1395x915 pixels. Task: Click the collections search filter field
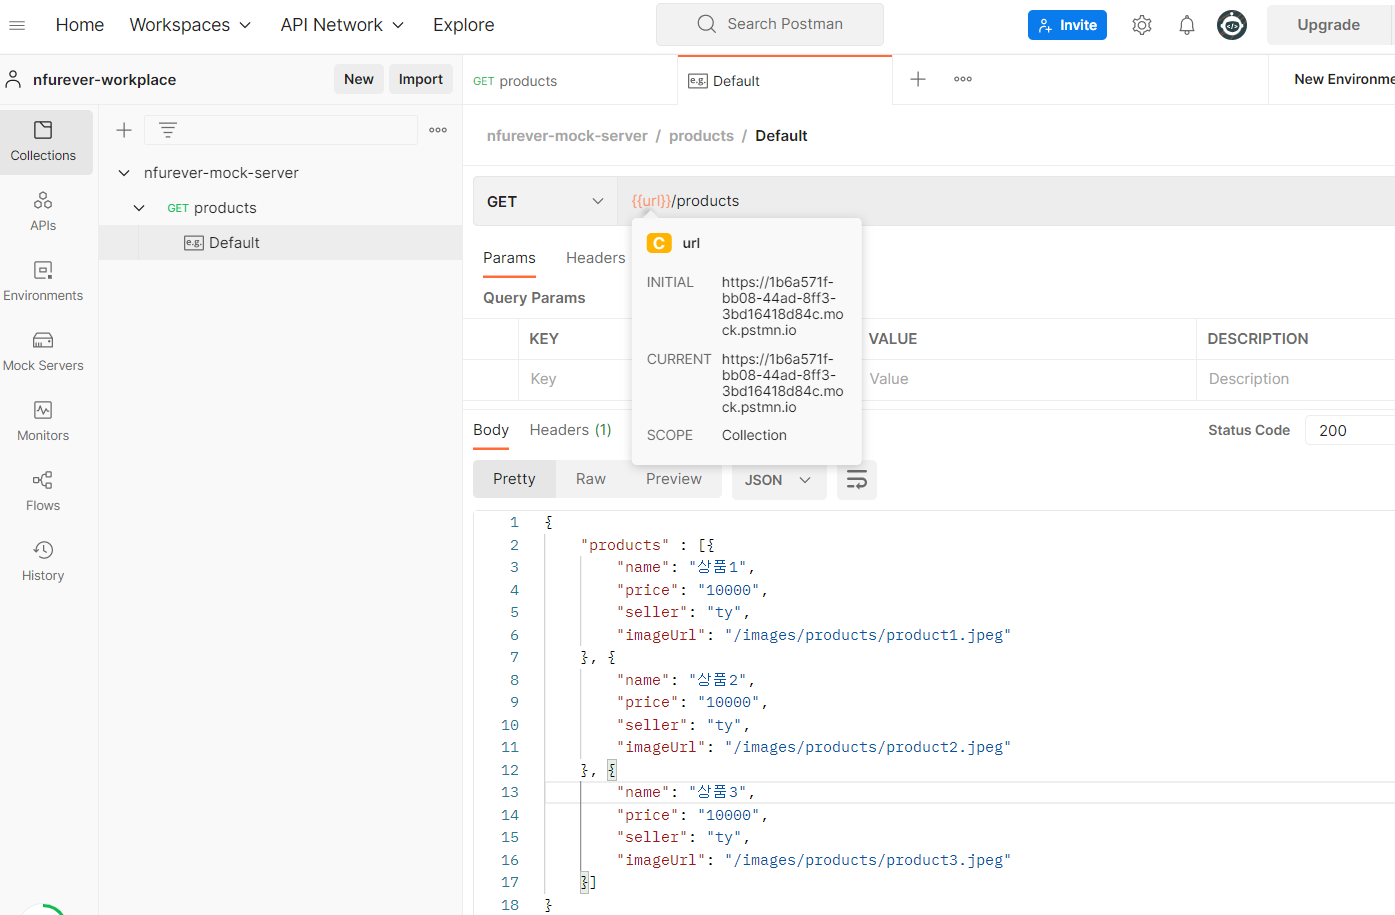tap(281, 130)
